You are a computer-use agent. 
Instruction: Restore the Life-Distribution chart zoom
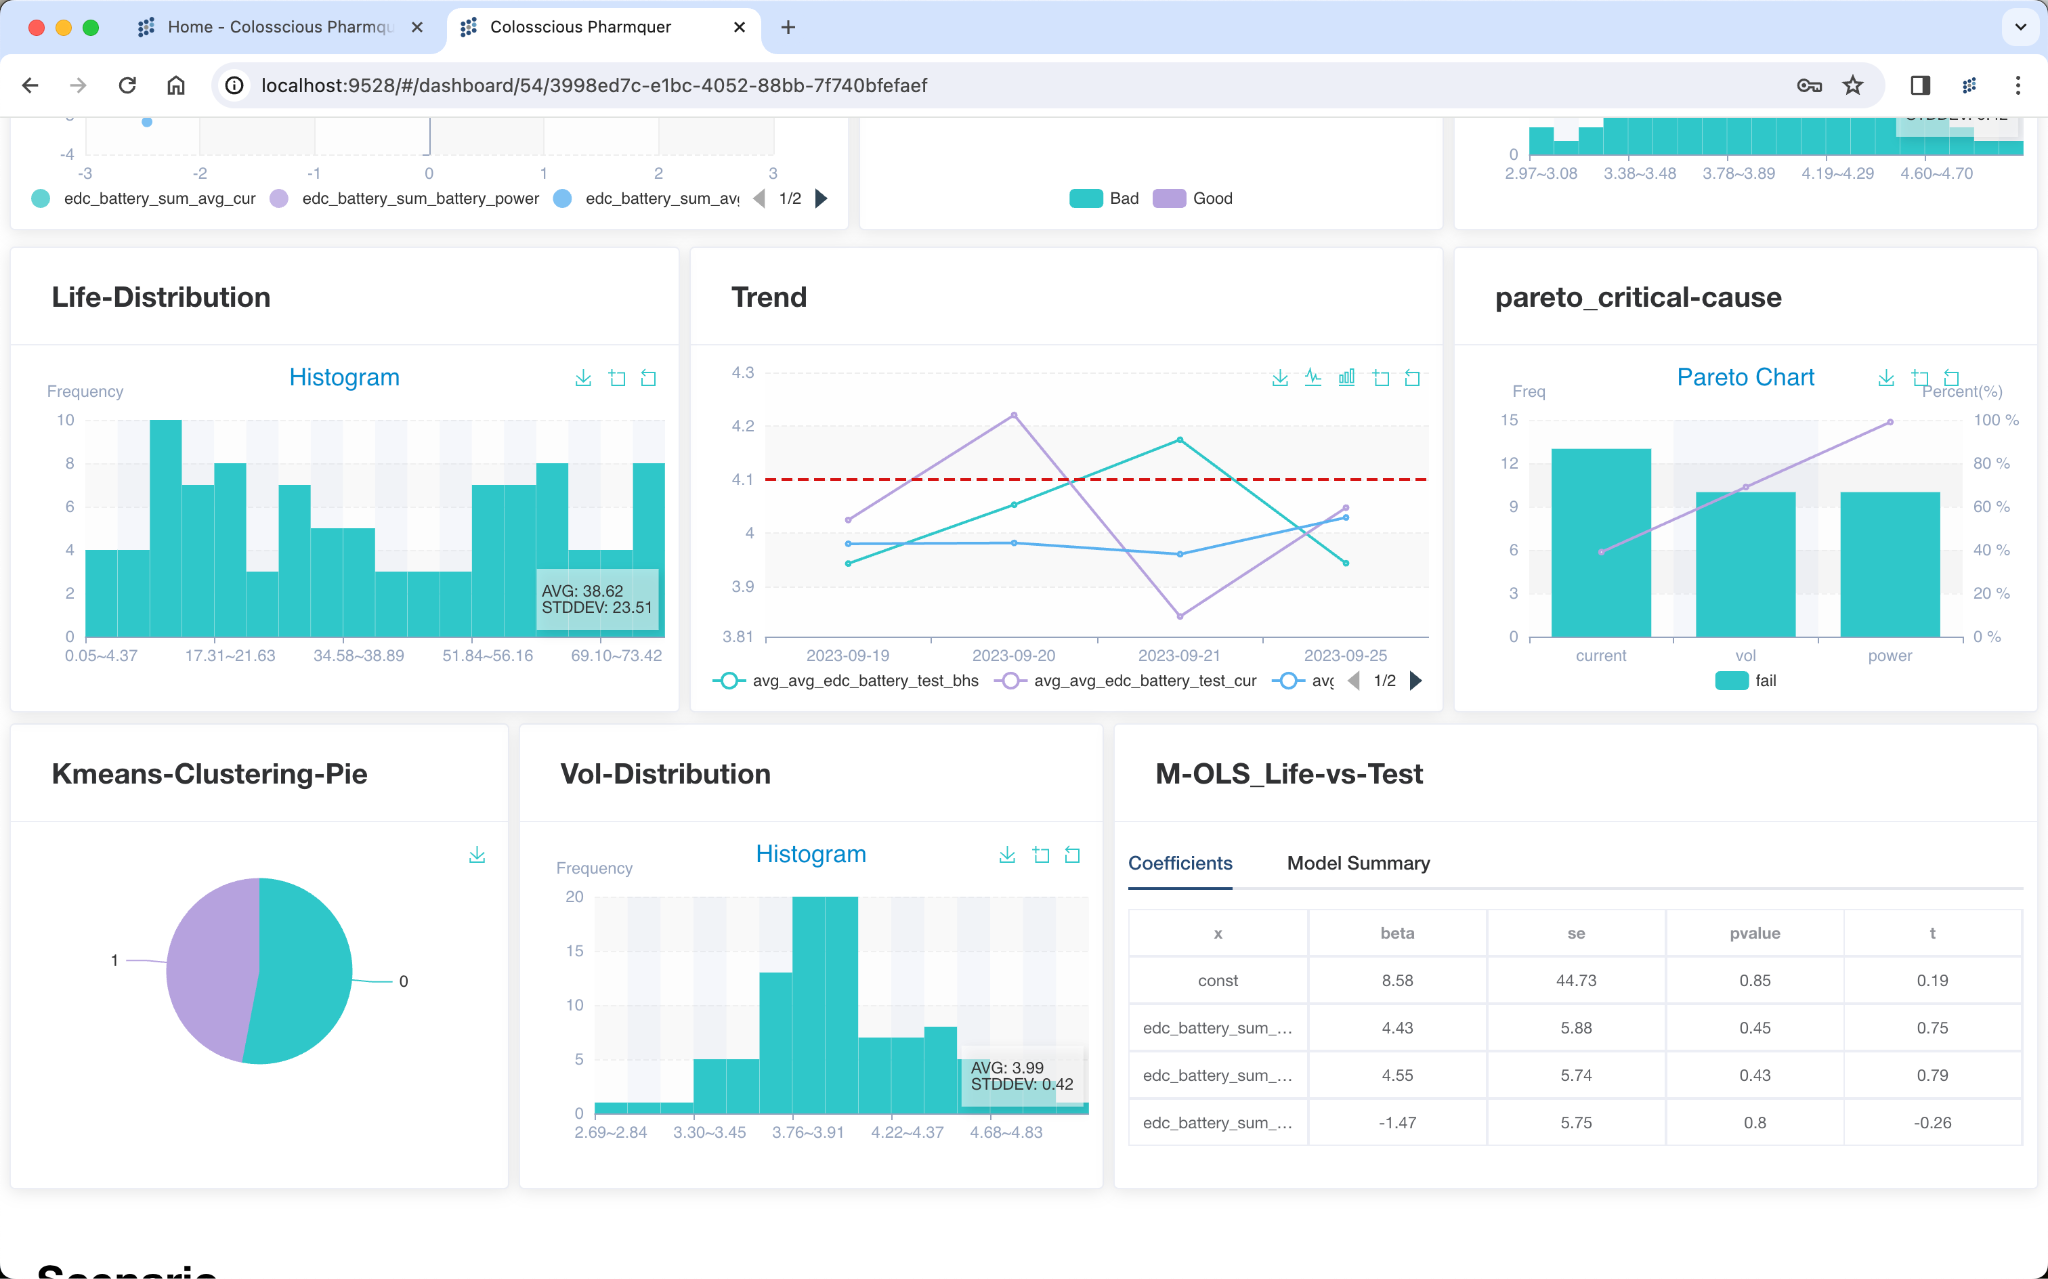[x=648, y=377]
